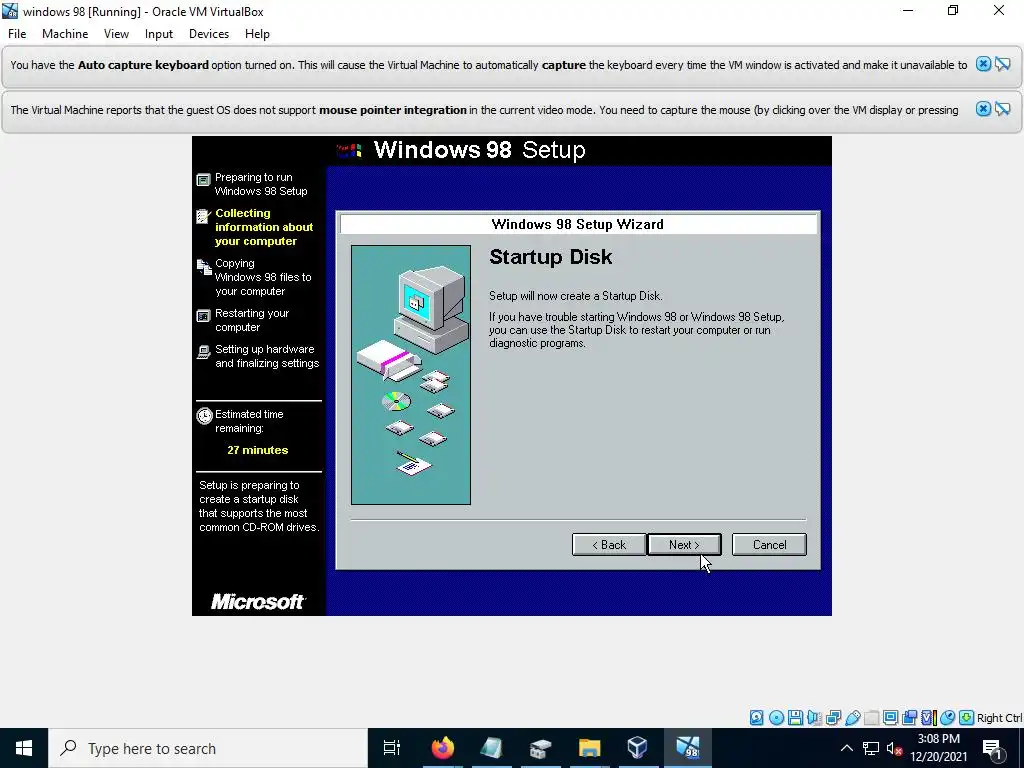Open Task View from the taskbar
This screenshot has height=768, width=1024.
click(x=392, y=748)
